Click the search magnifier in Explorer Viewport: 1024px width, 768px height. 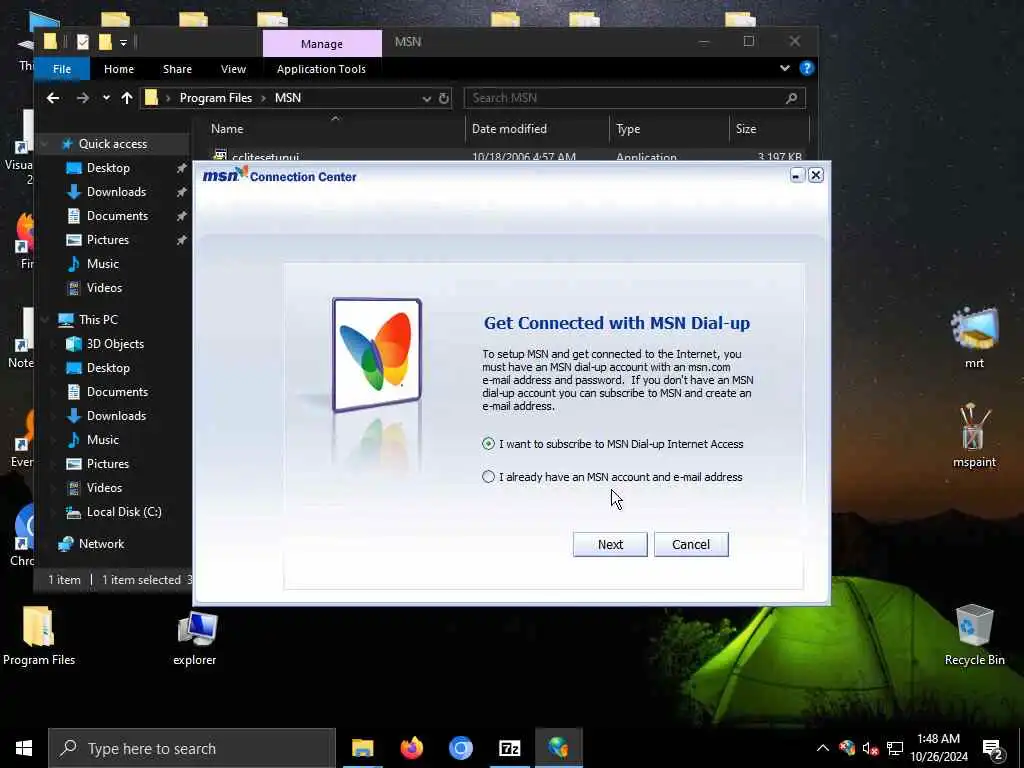tap(792, 98)
